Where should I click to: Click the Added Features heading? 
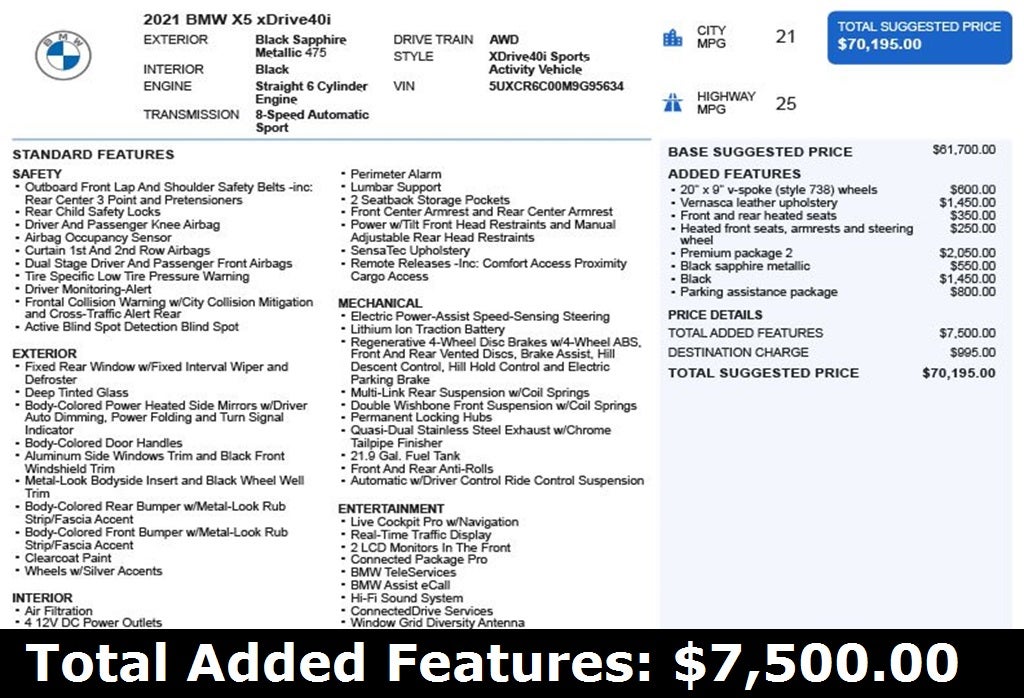[x=734, y=174]
